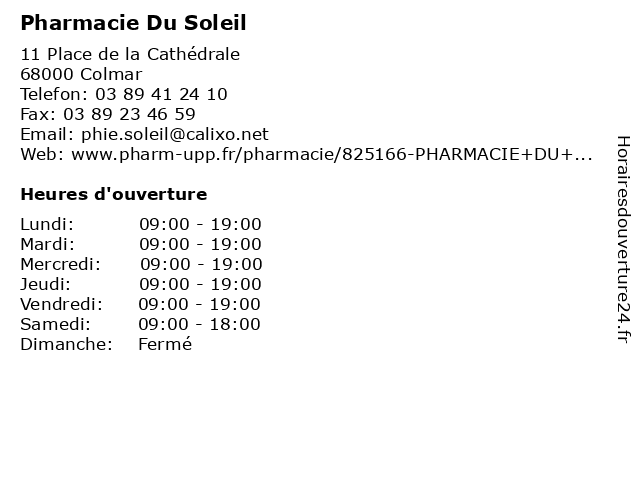Click the Fermé status for Dimanche
The height and width of the screenshot is (480, 640).
coord(165,344)
